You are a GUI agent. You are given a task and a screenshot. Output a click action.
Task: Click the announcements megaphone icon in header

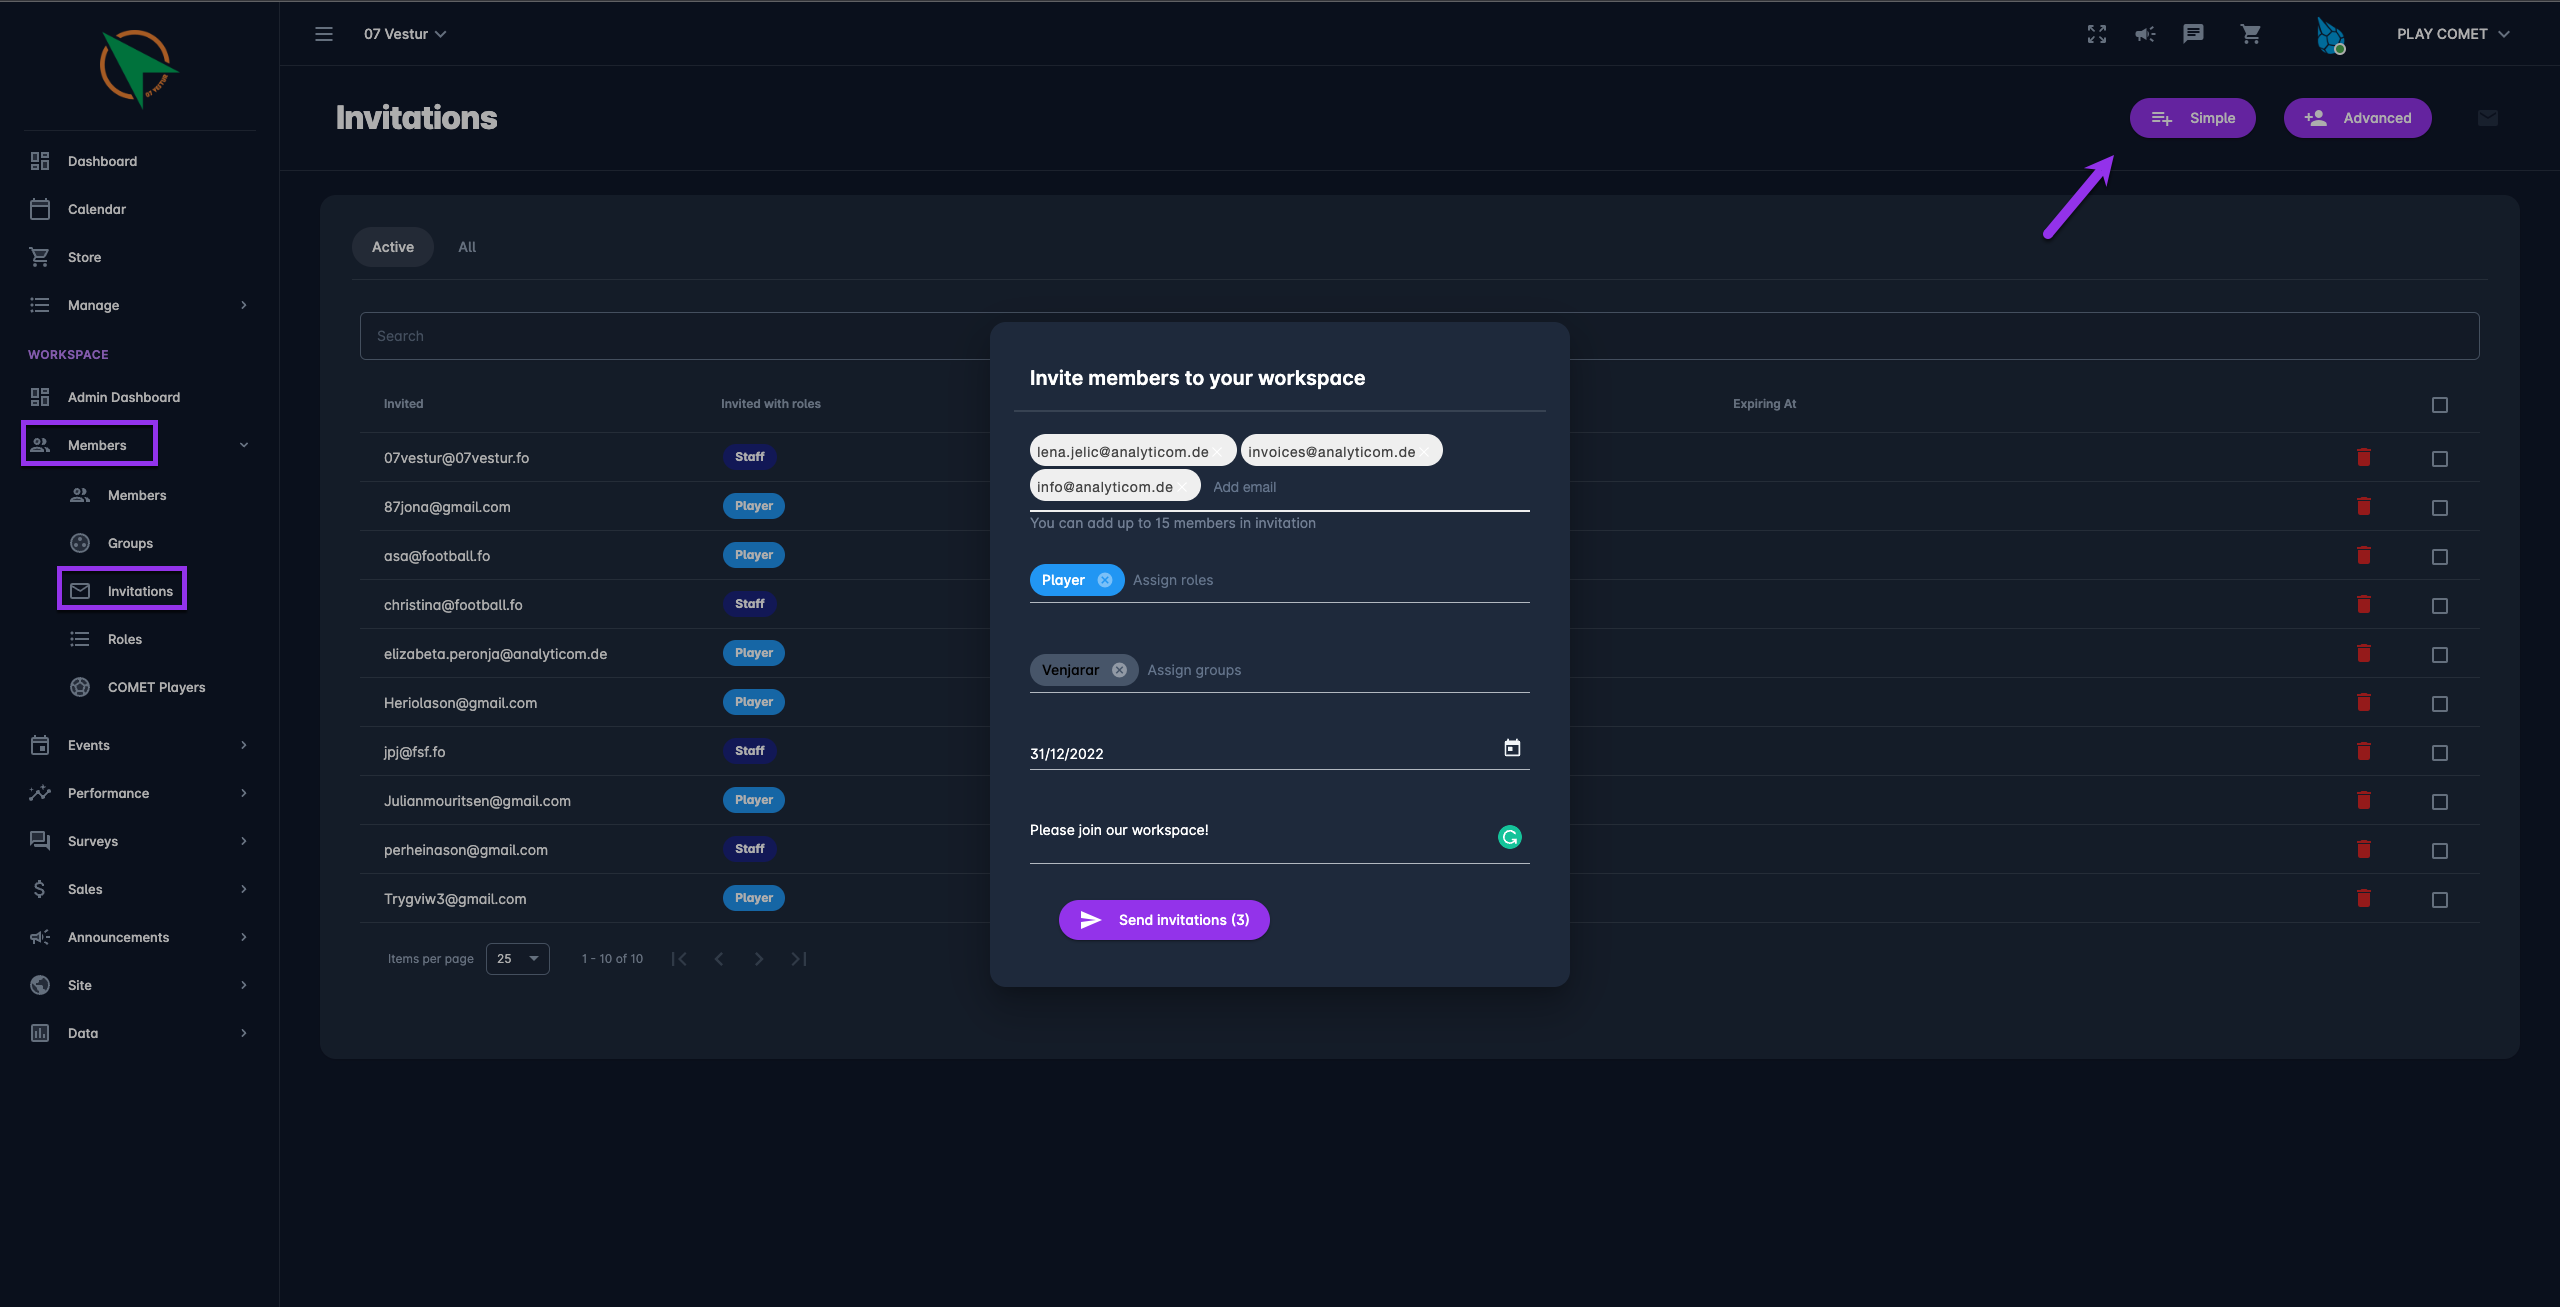pos(2145,34)
